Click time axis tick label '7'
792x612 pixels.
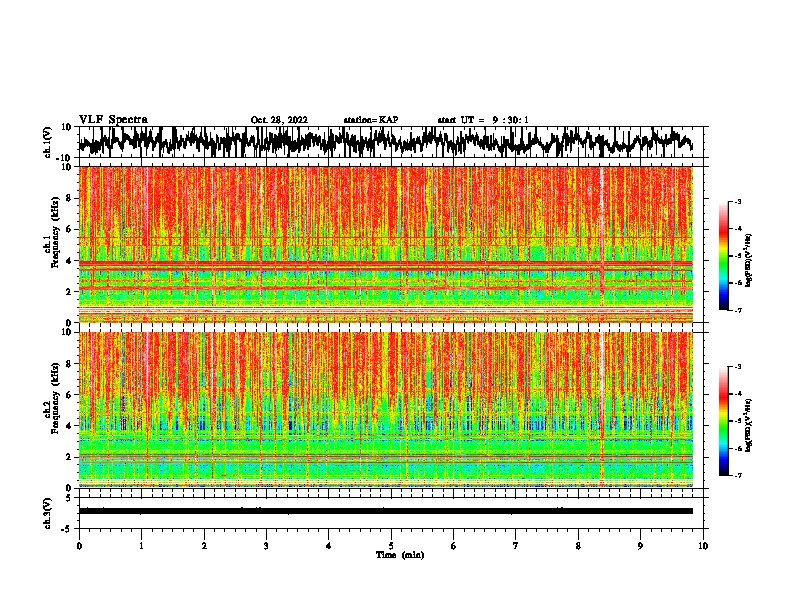516,546
